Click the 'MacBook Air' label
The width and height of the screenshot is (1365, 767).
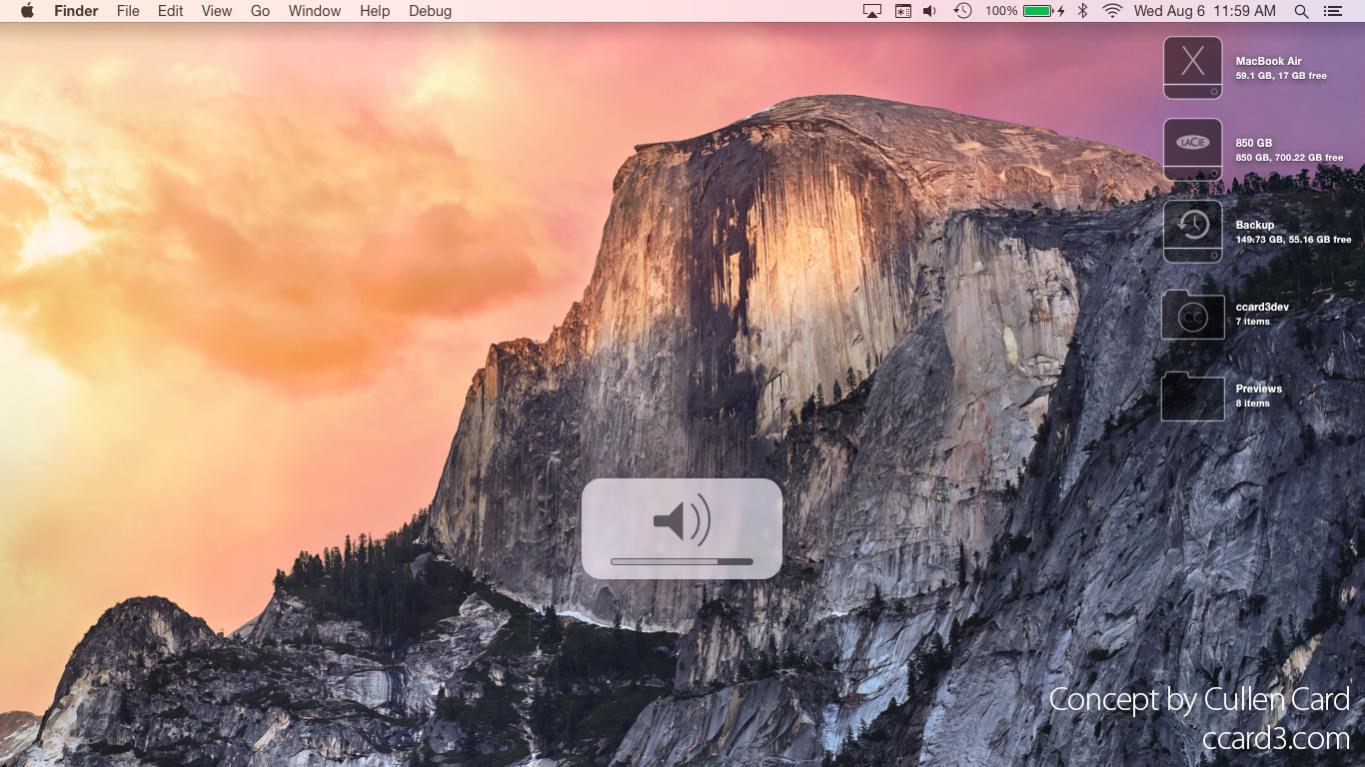coord(1268,61)
